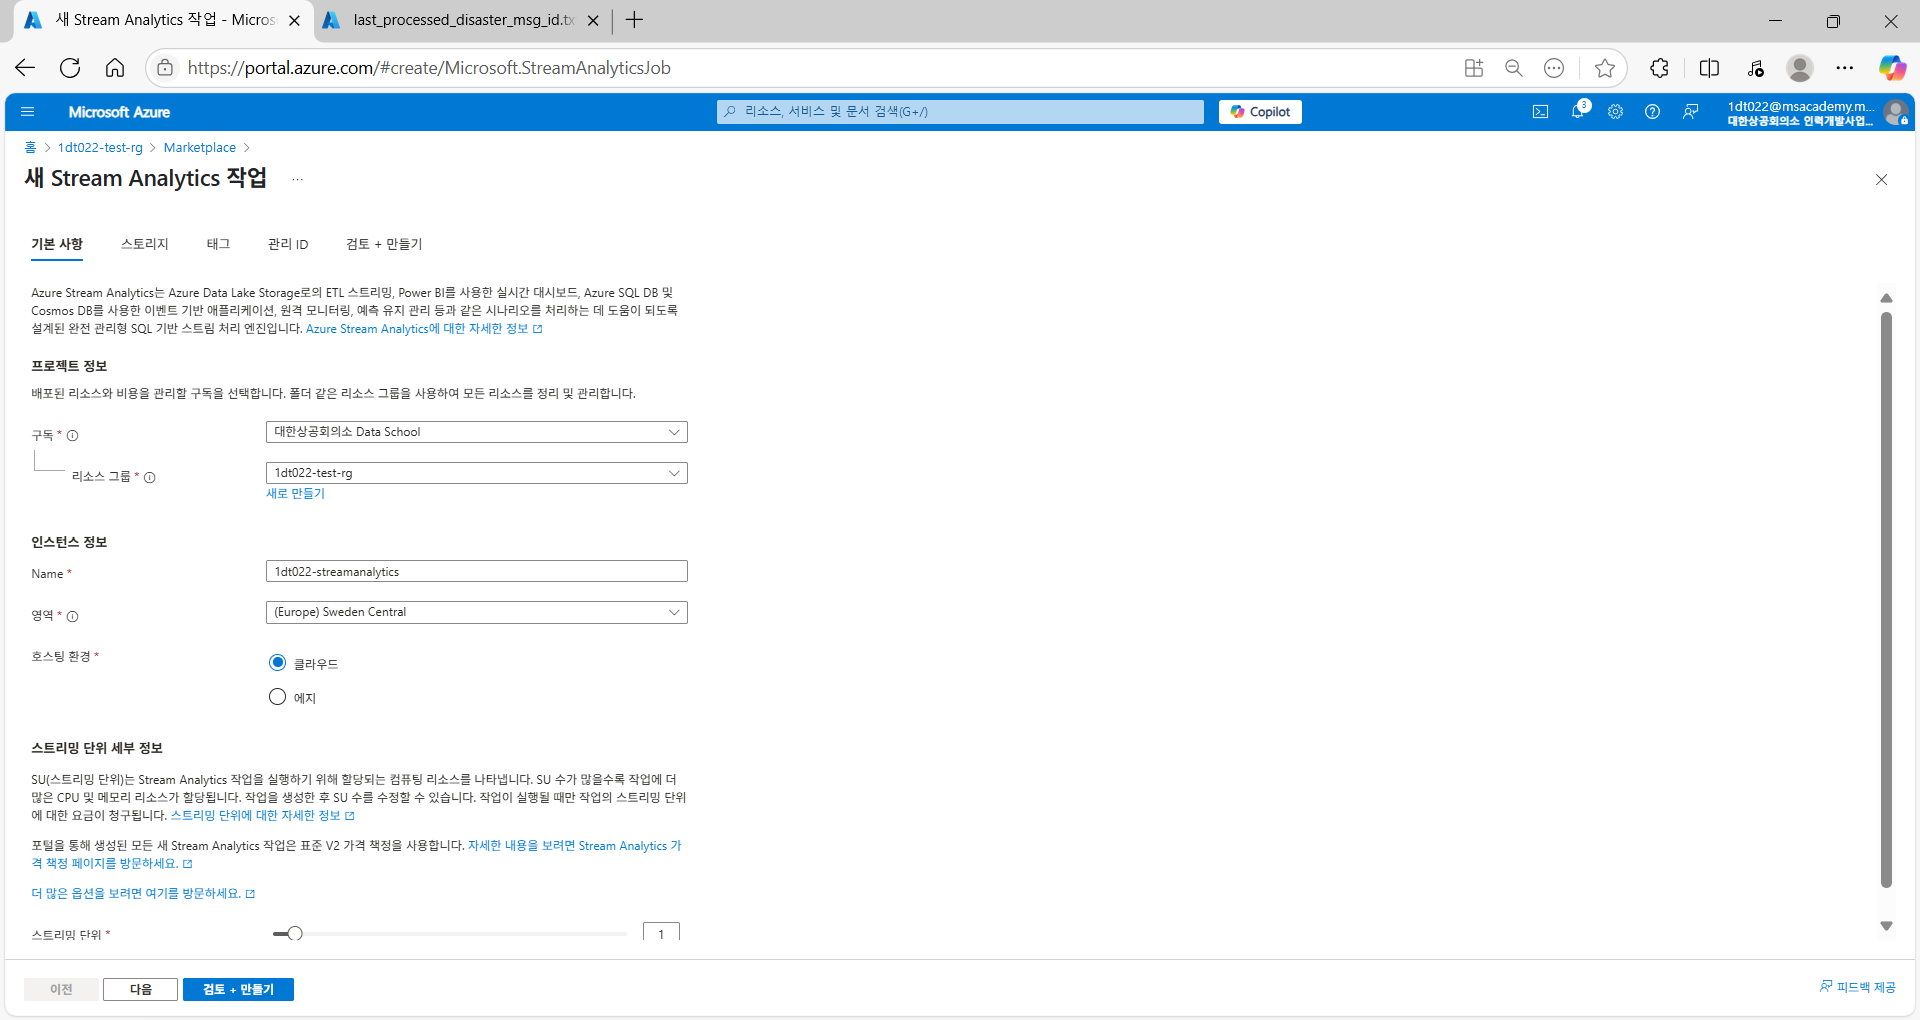1920x1020 pixels.
Task: Open the account profile avatar
Action: (x=1895, y=112)
